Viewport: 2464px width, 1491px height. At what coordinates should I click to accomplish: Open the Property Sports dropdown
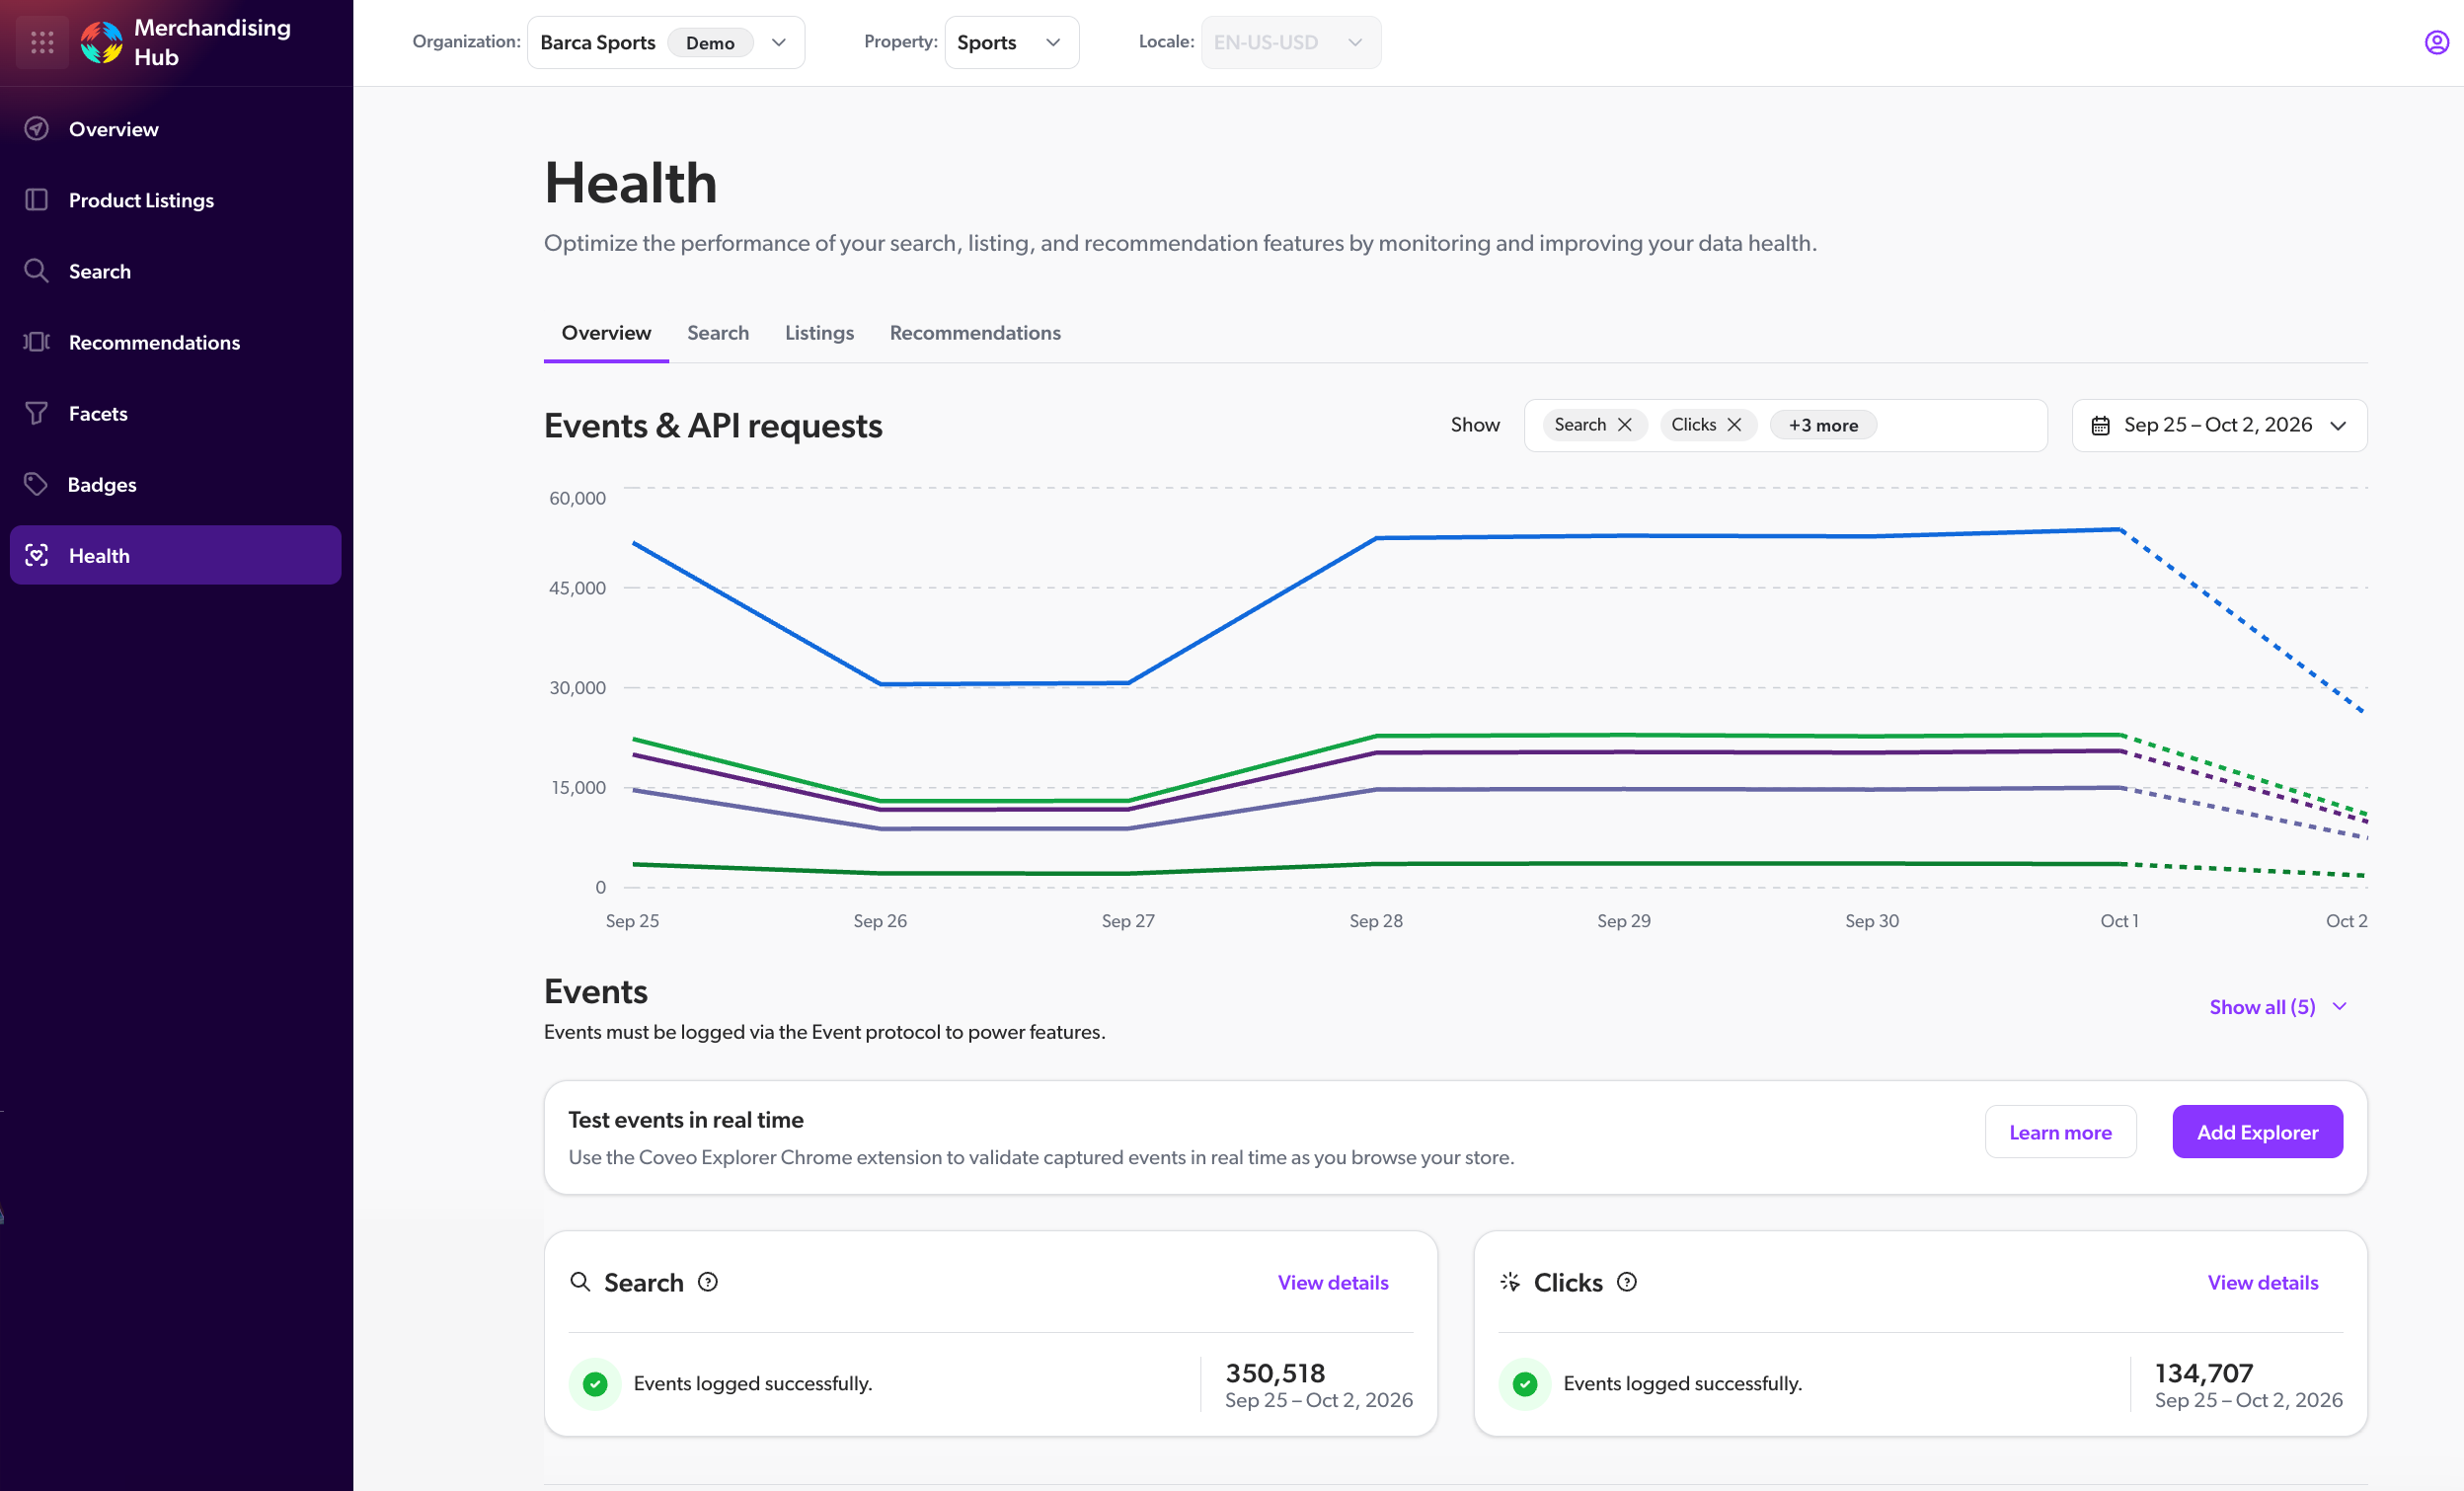(1011, 42)
